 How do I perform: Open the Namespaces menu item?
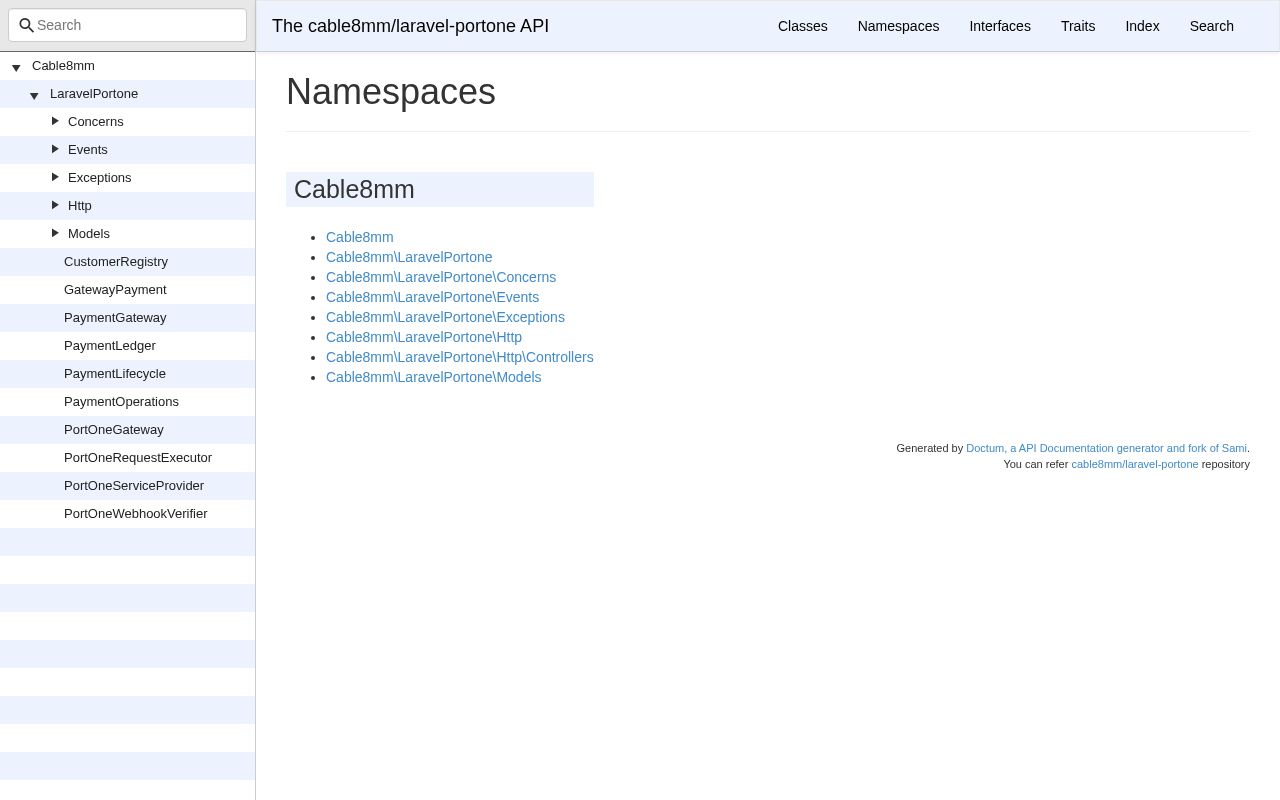pyautogui.click(x=898, y=26)
